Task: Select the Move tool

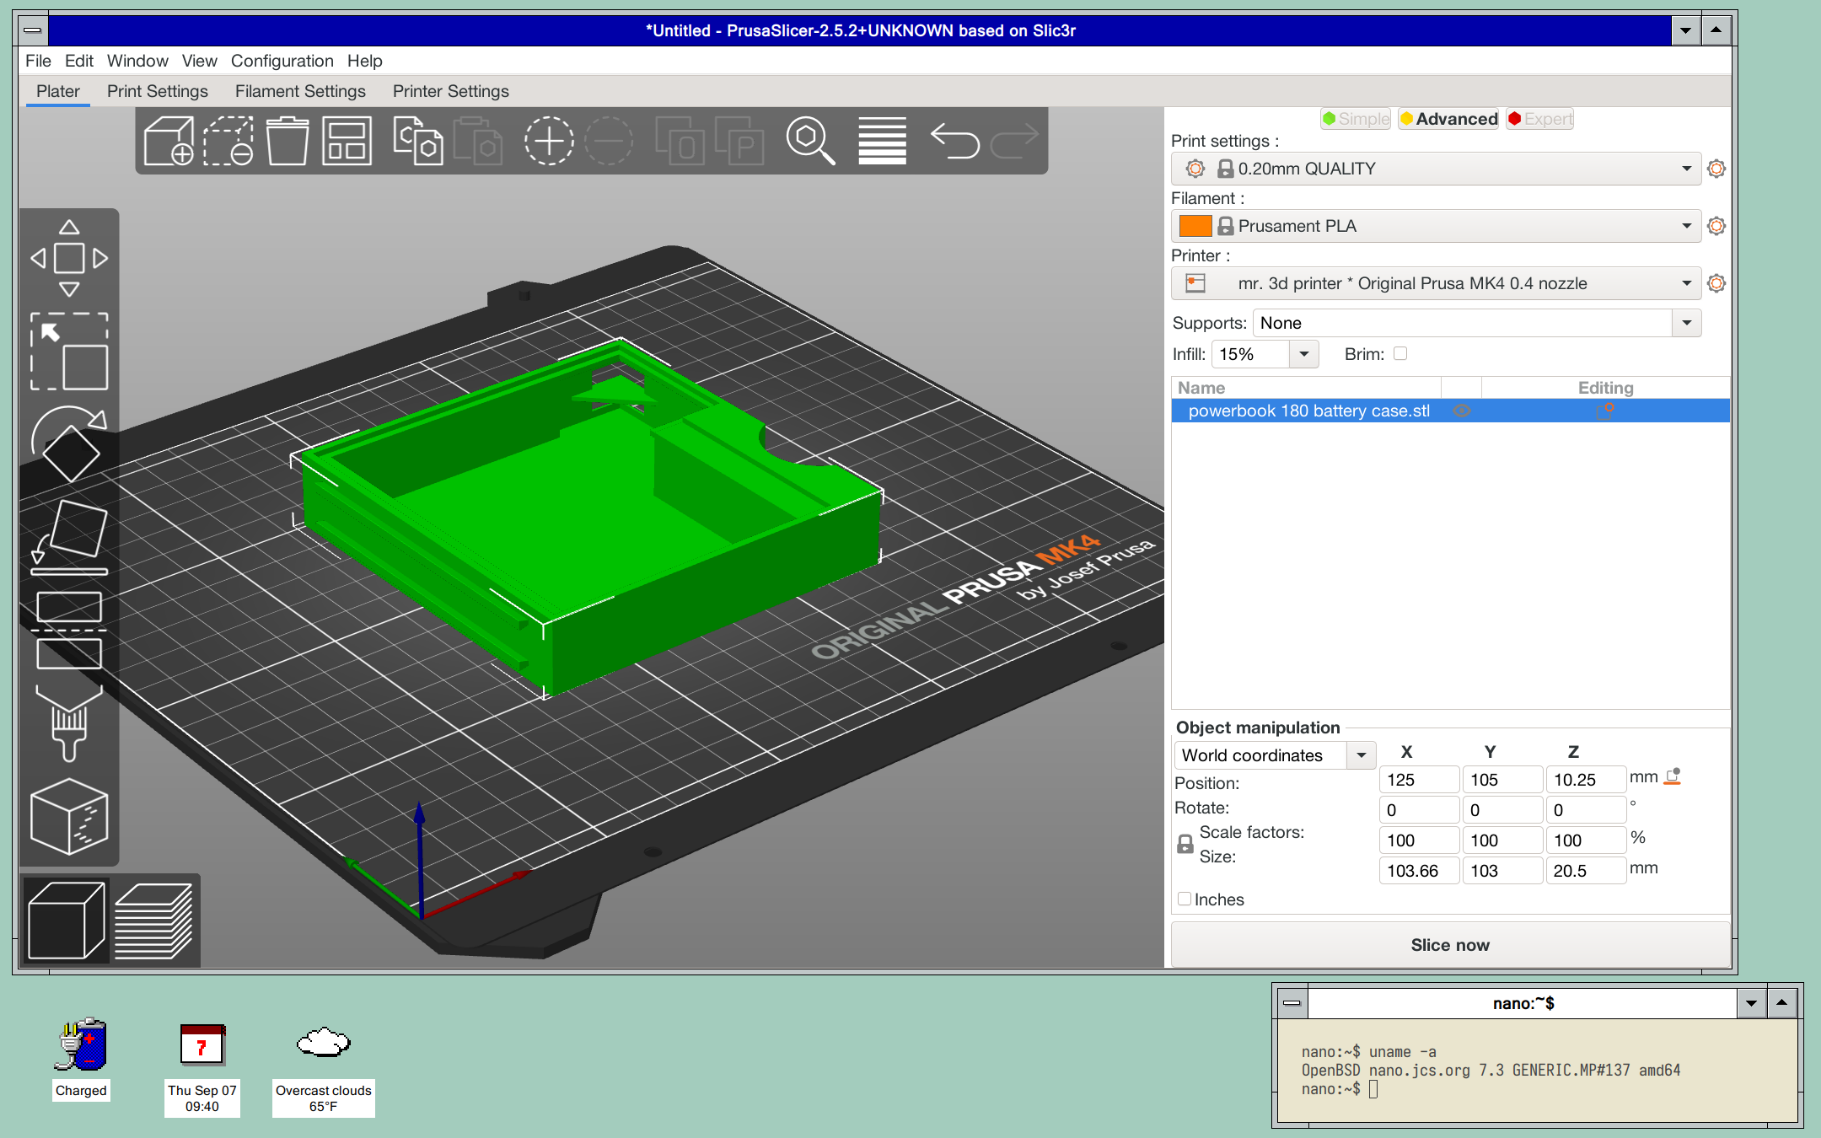Action: point(69,258)
